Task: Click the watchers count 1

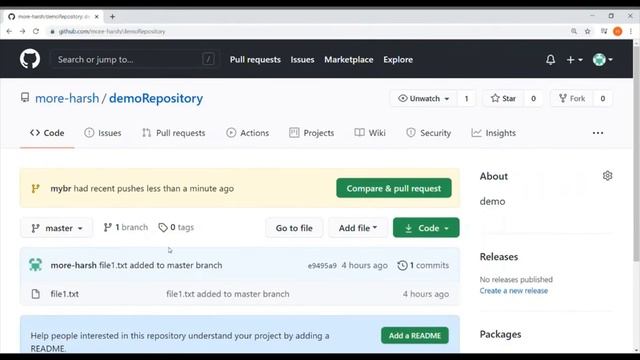Action: [466, 98]
